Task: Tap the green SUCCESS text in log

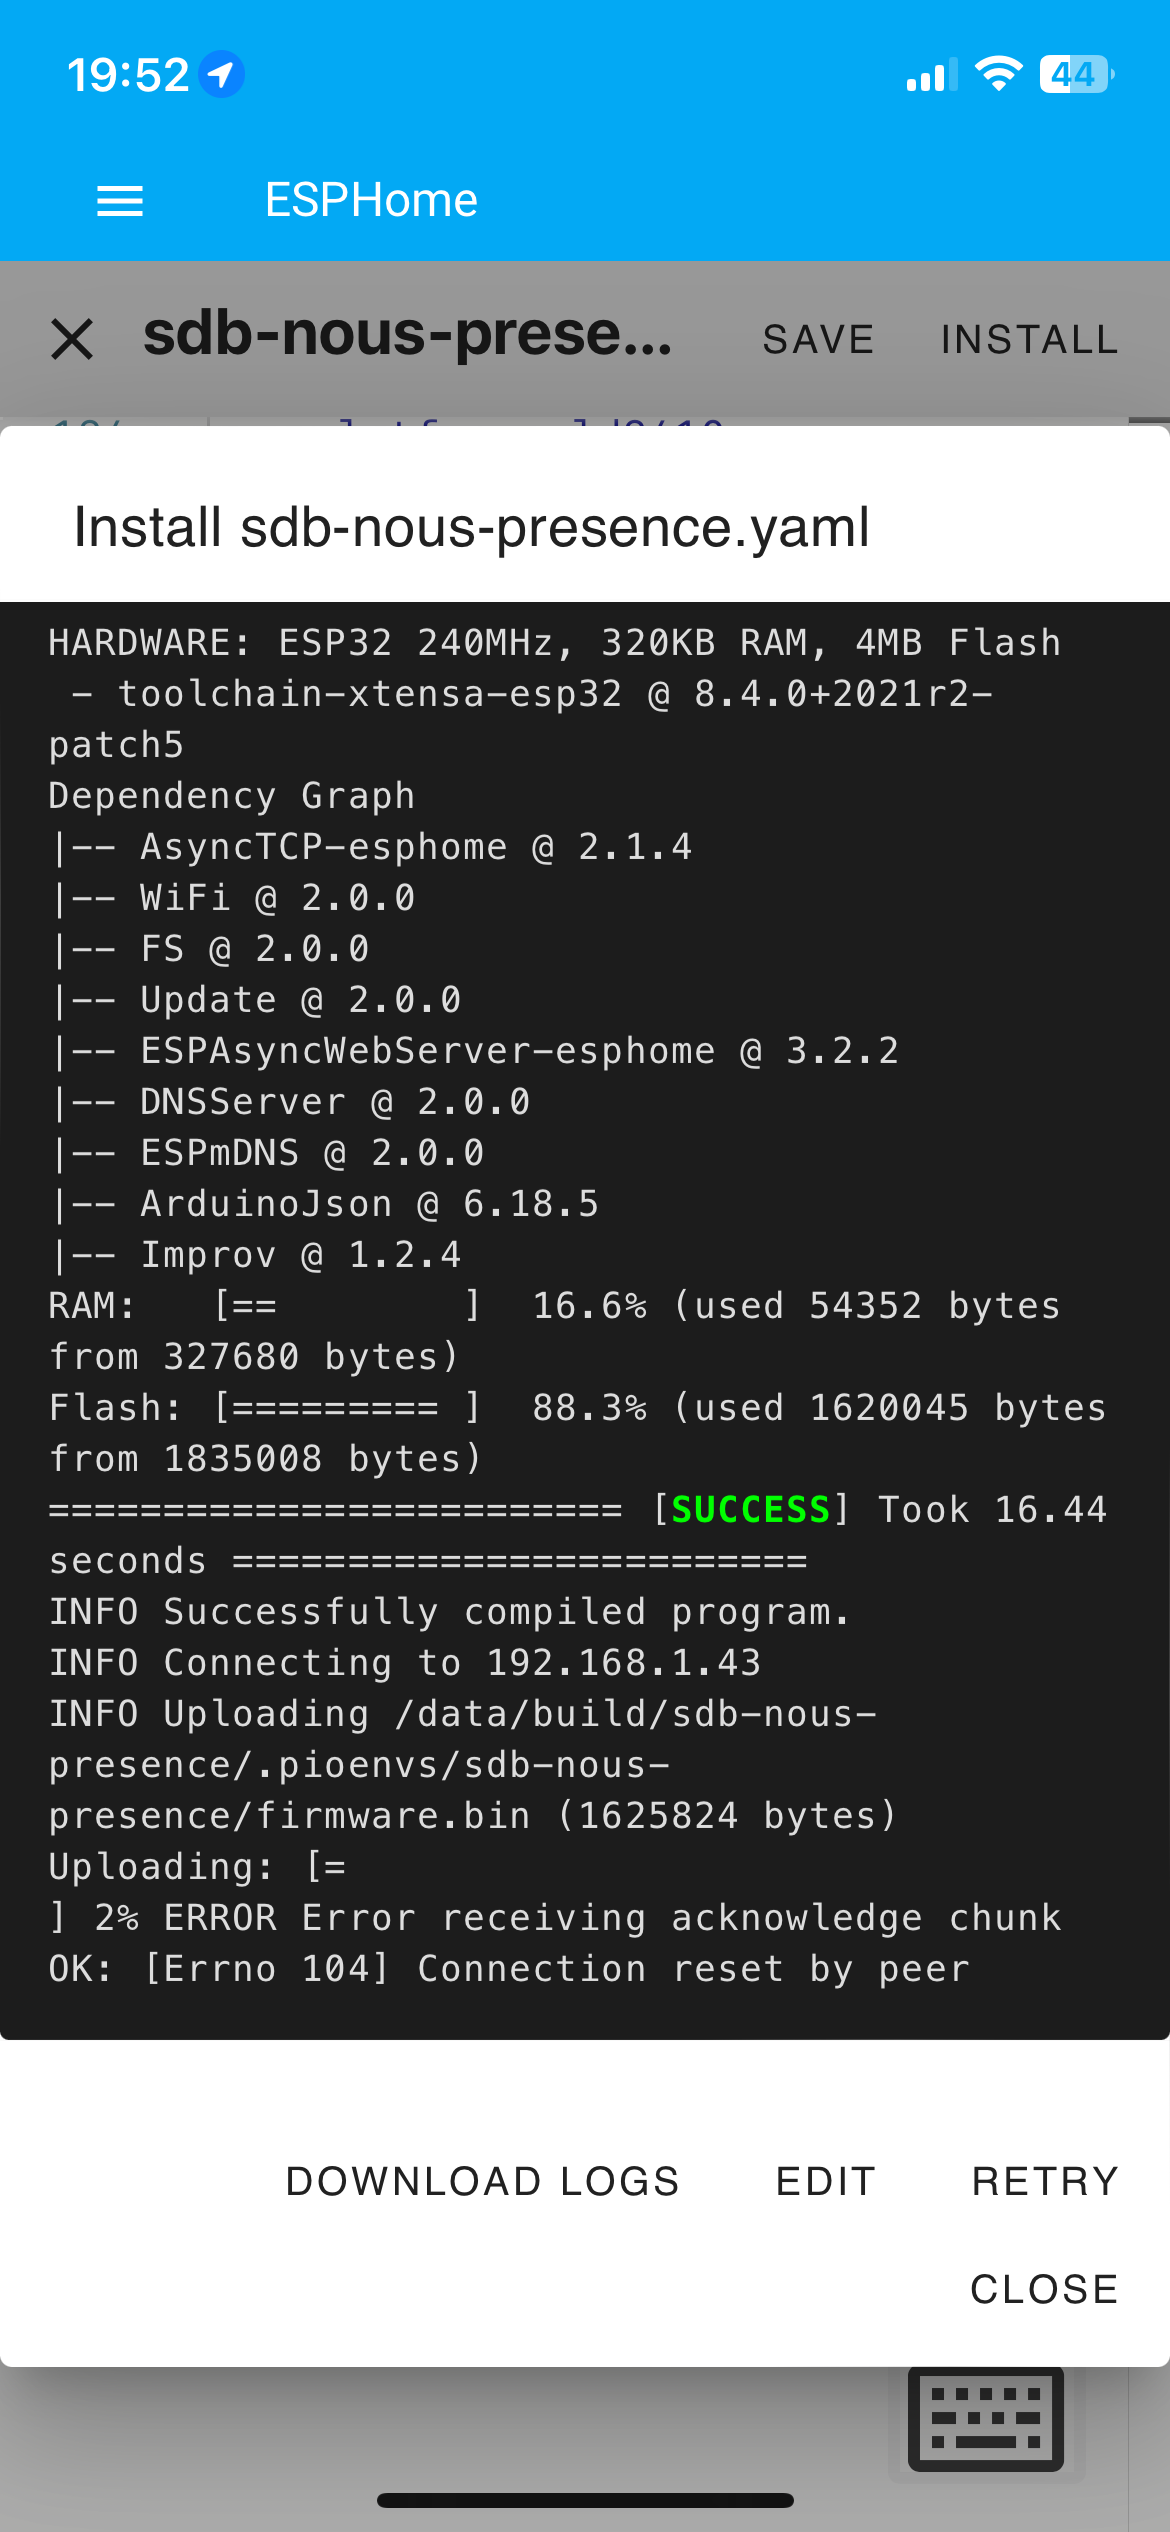Action: pyautogui.click(x=751, y=1509)
